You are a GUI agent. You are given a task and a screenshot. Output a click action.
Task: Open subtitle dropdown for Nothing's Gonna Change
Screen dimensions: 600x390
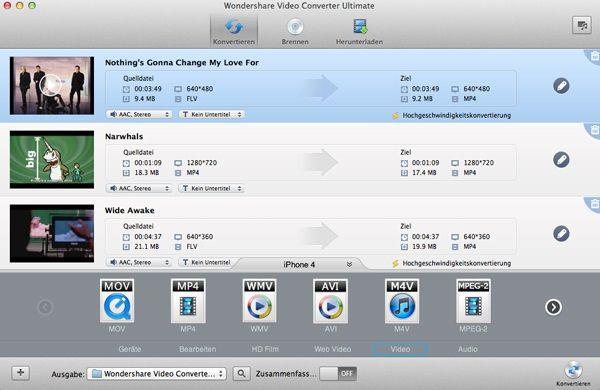212,114
